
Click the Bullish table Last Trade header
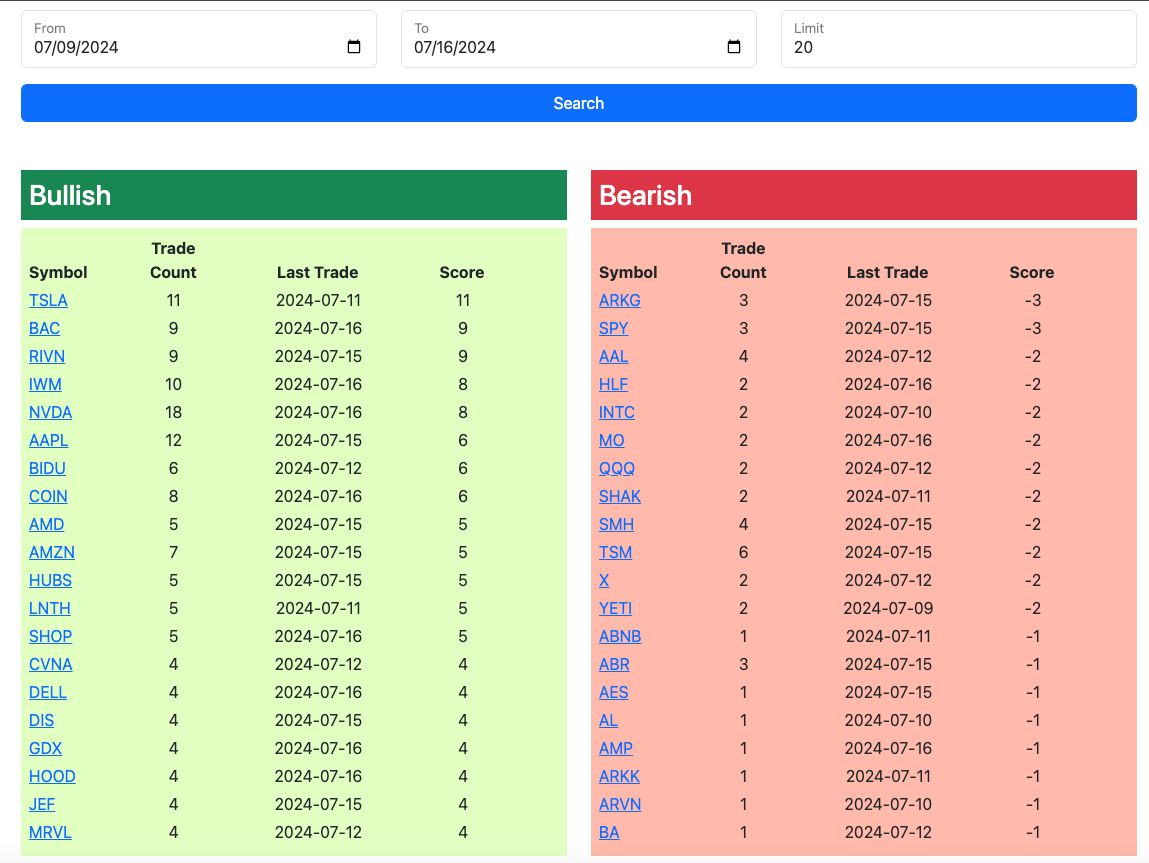tap(318, 273)
